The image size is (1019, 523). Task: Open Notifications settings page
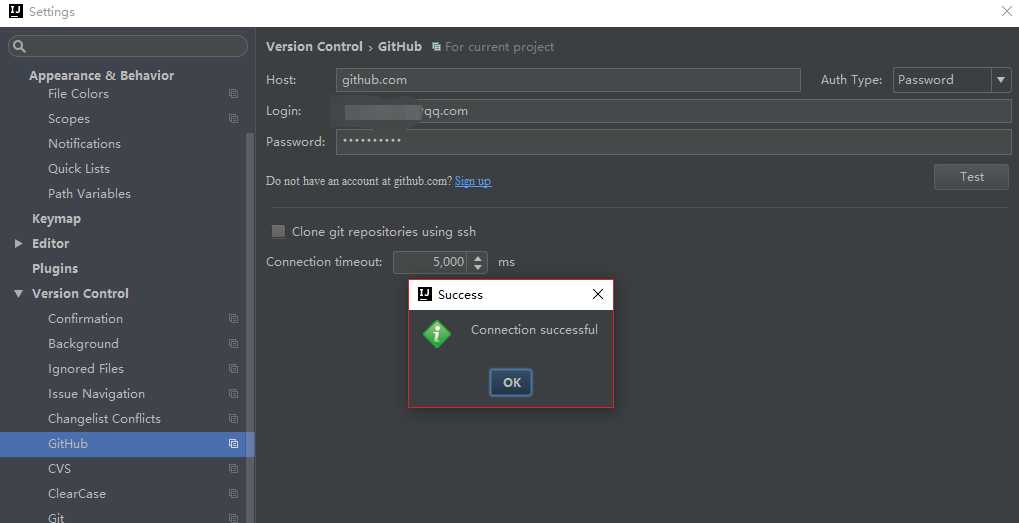(84, 144)
